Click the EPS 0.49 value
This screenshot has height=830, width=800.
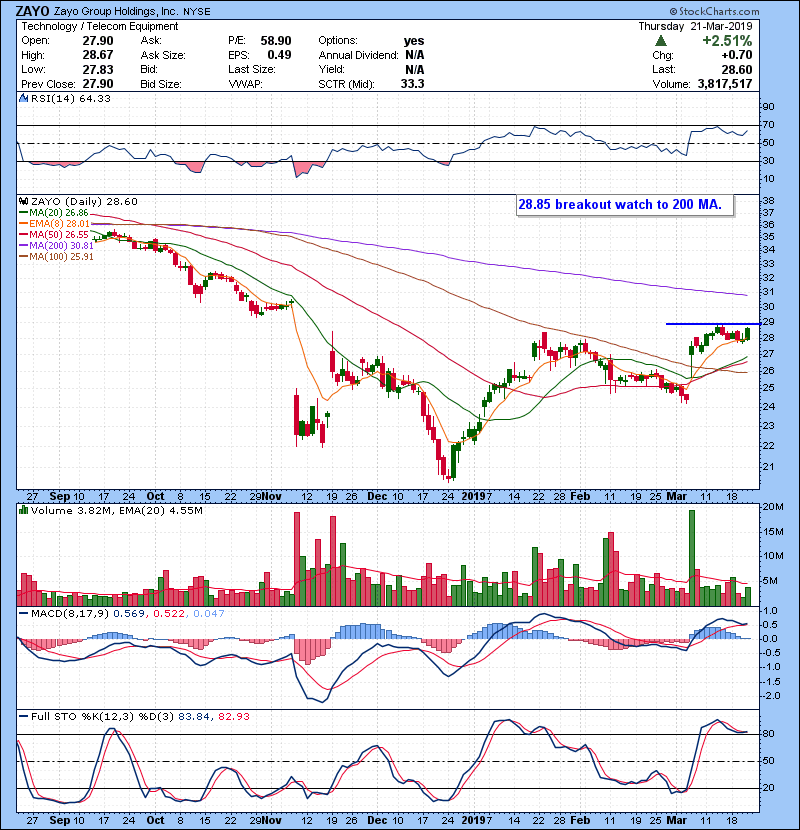(279, 55)
